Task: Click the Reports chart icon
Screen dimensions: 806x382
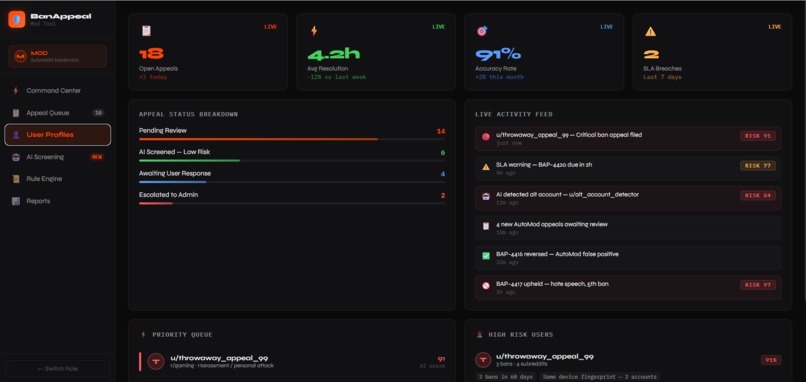Action: pos(16,201)
